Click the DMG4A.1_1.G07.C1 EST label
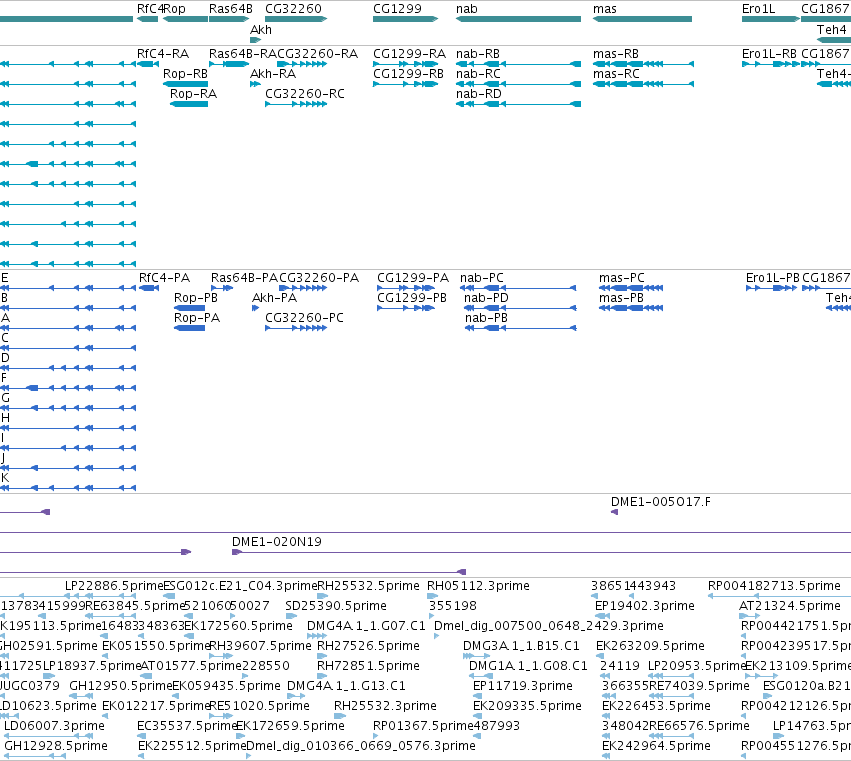The width and height of the screenshot is (851, 761). tap(366, 626)
